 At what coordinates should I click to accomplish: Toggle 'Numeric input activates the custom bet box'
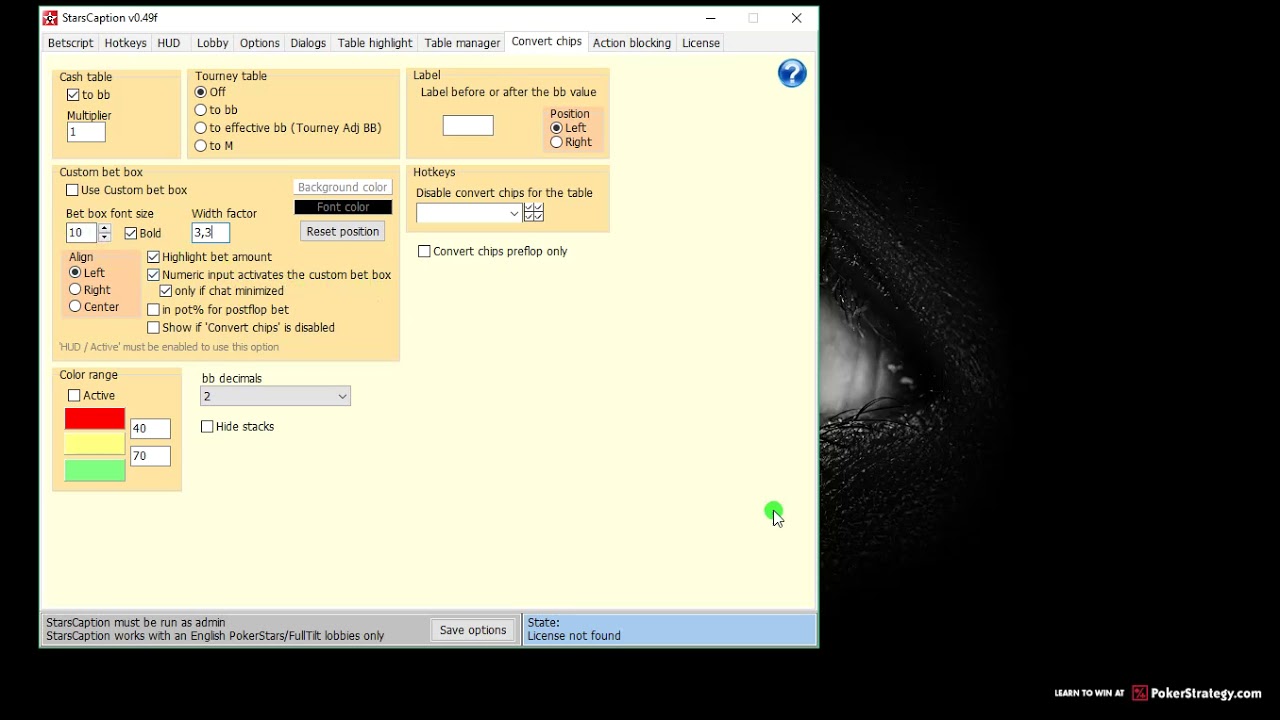(x=153, y=275)
